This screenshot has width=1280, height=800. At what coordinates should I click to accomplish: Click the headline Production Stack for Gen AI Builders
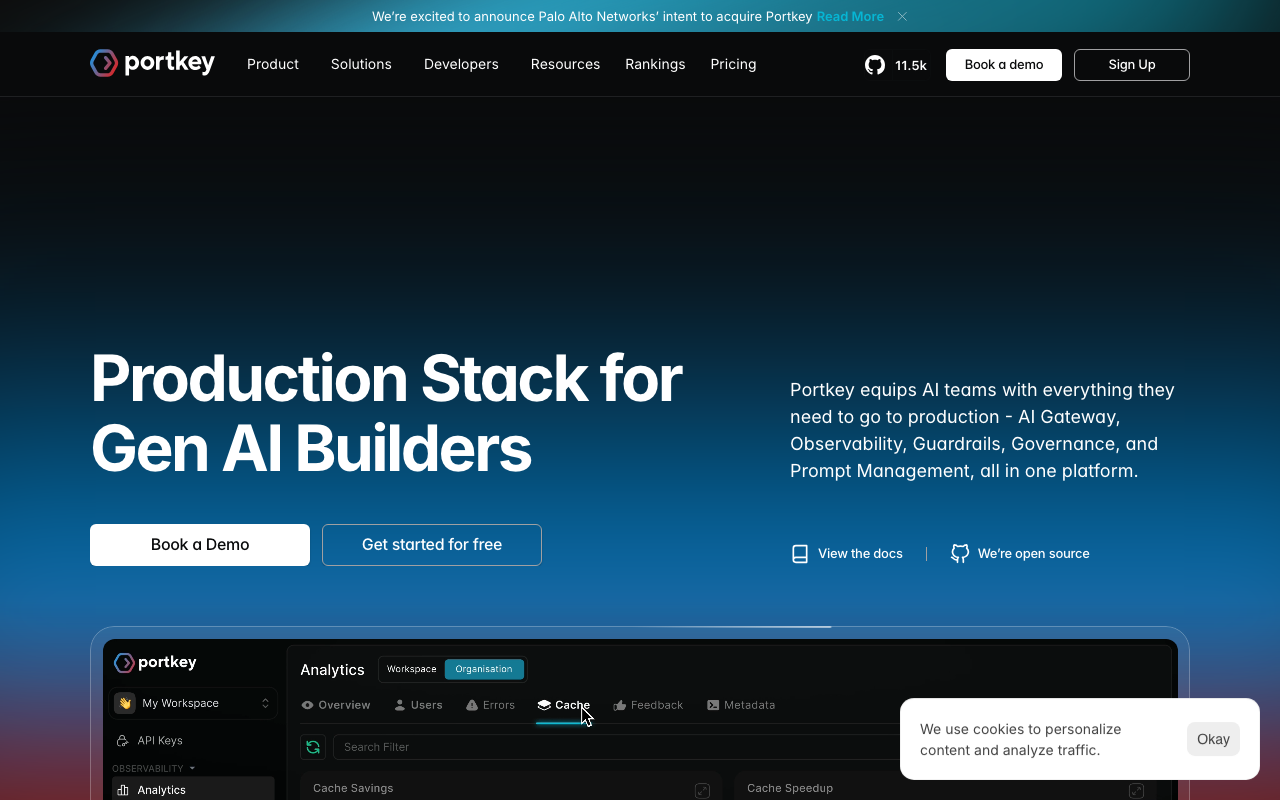click(x=387, y=413)
